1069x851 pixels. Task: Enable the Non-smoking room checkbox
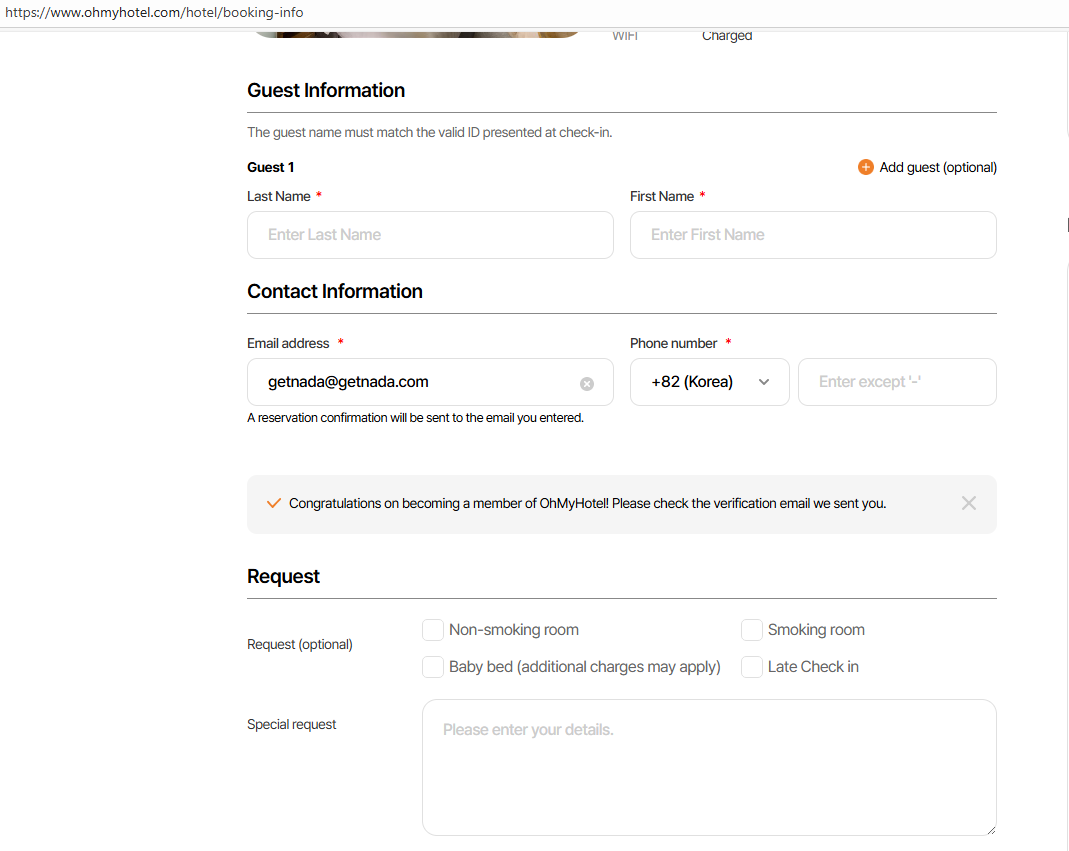coord(433,630)
